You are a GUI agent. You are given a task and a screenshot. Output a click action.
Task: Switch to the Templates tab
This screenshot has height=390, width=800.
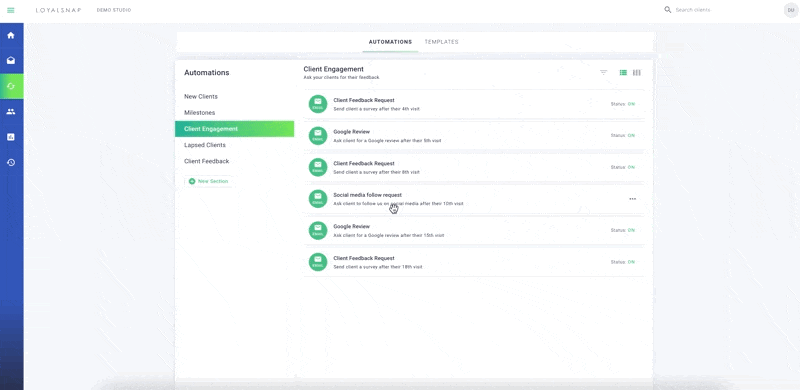point(441,42)
